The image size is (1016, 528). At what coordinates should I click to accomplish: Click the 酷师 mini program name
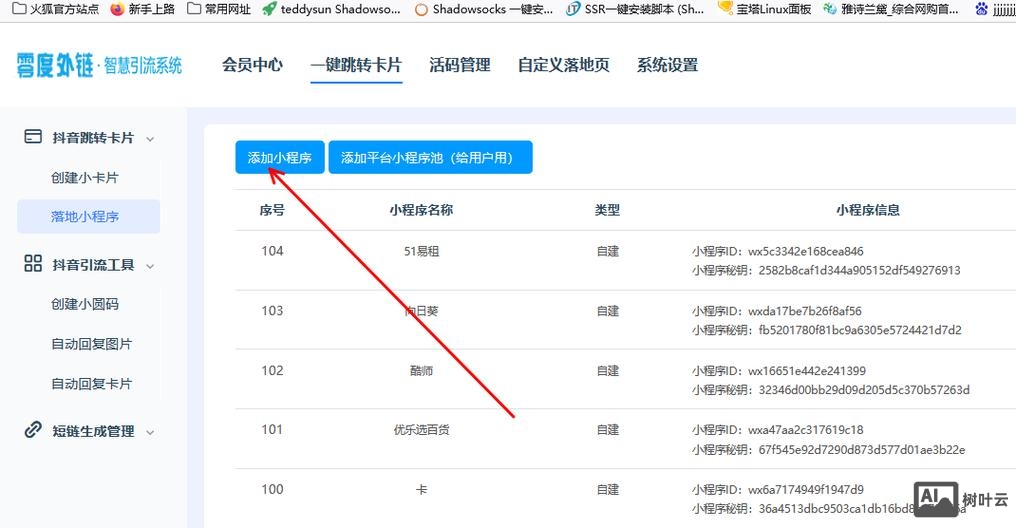(x=421, y=371)
